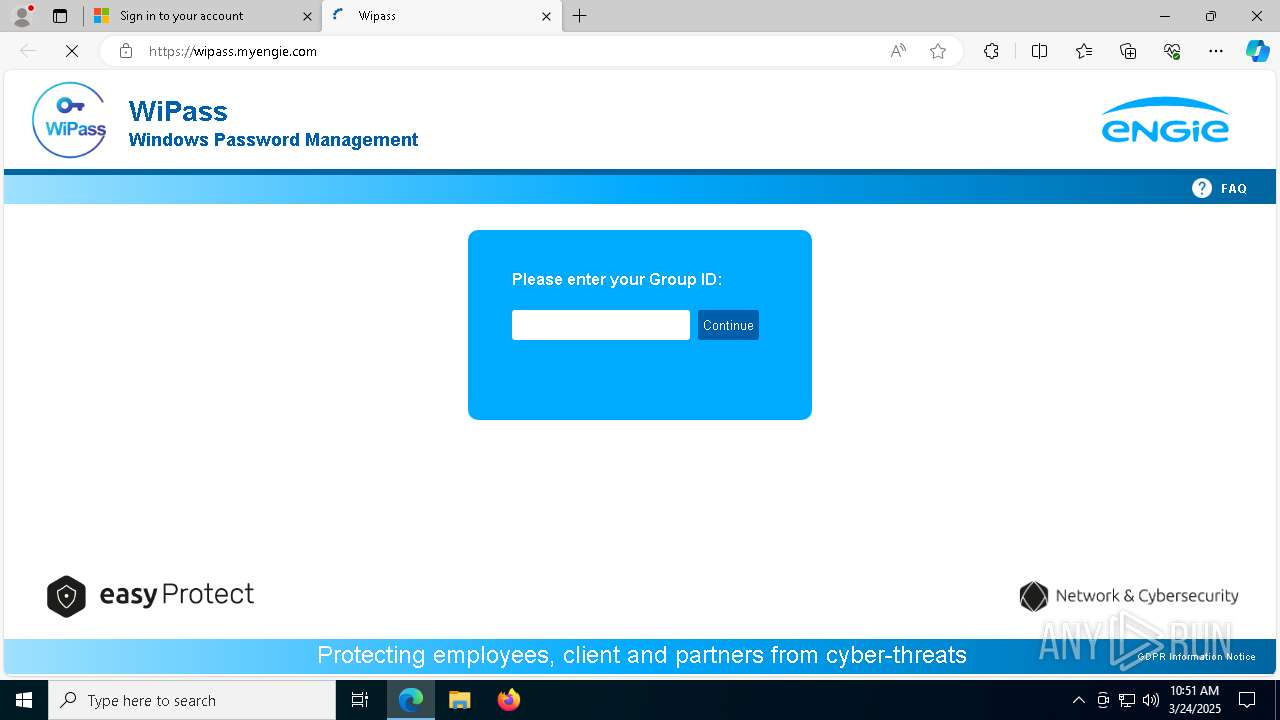
Task: Close the Wipass tab
Action: point(546,16)
